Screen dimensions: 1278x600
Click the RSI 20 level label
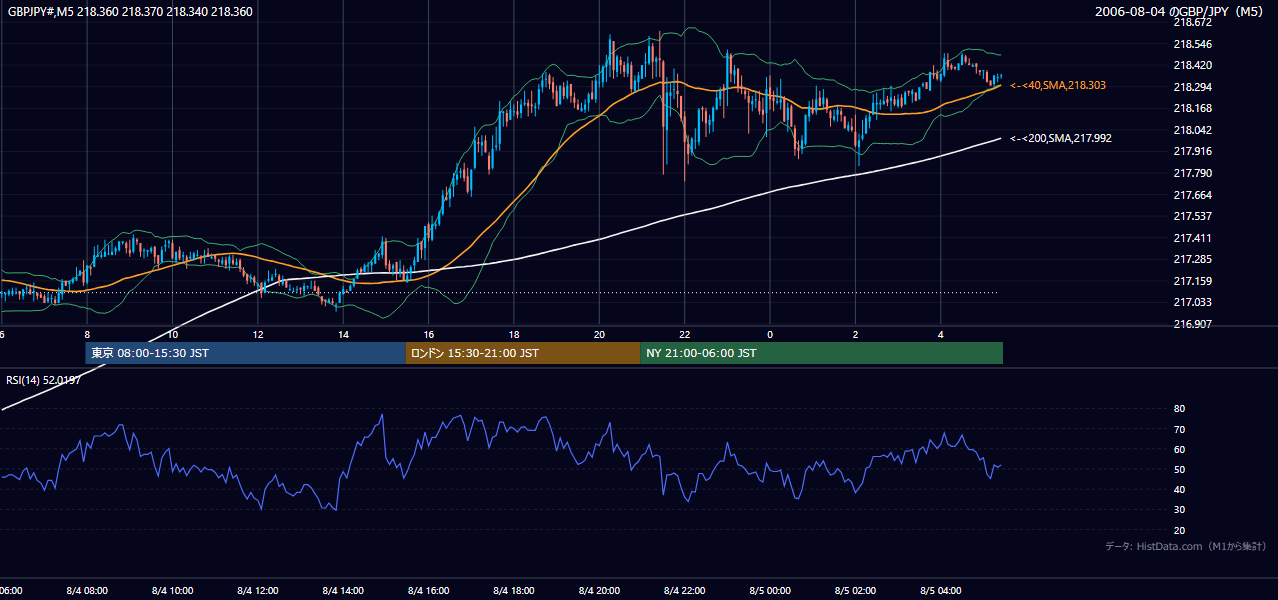[1179, 530]
